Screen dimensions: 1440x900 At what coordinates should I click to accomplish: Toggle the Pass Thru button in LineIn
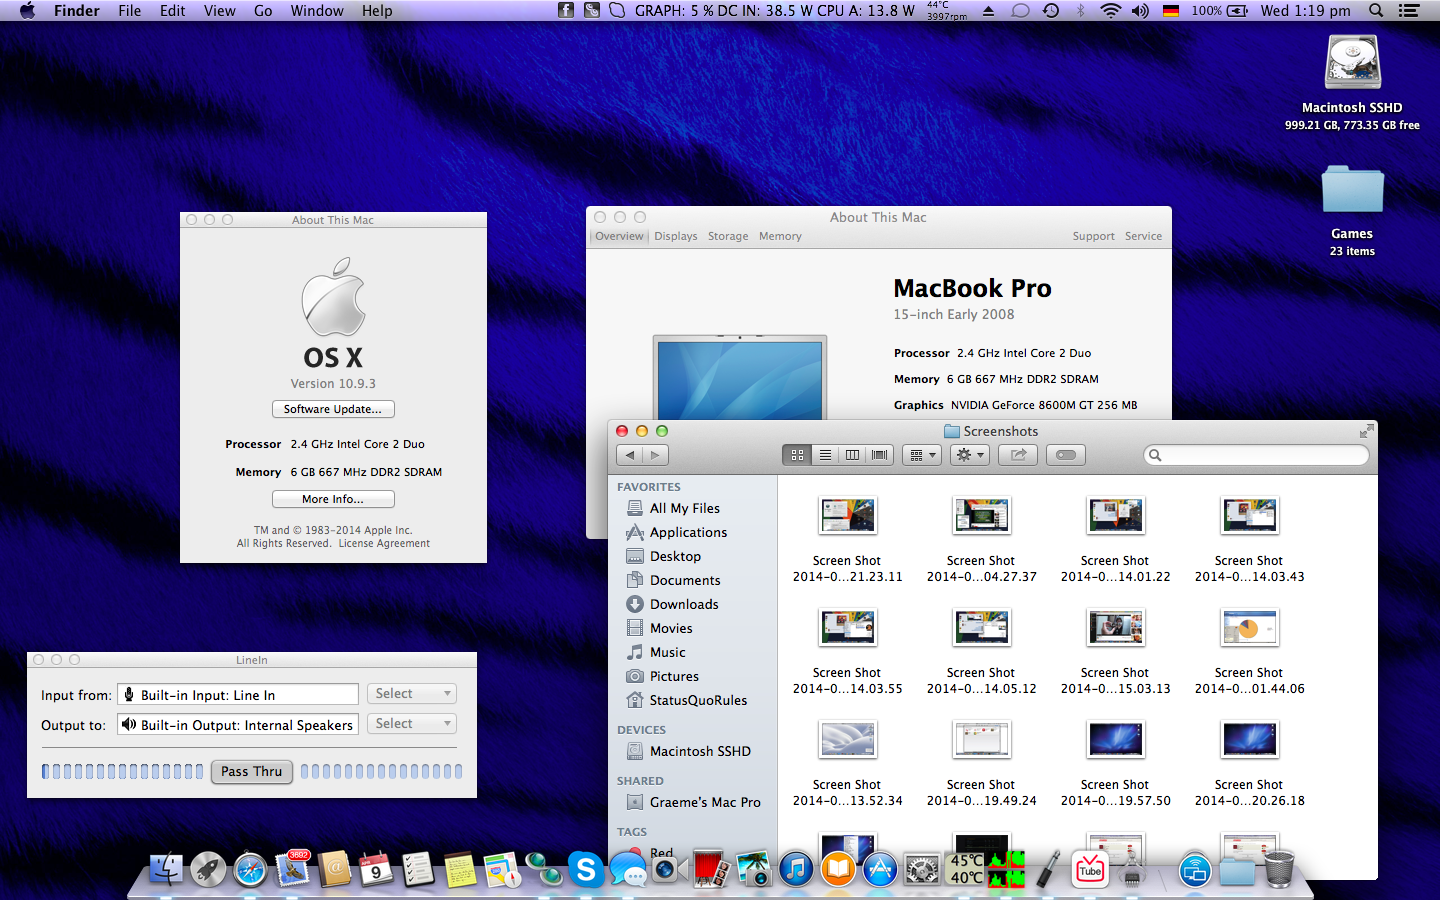point(252,771)
